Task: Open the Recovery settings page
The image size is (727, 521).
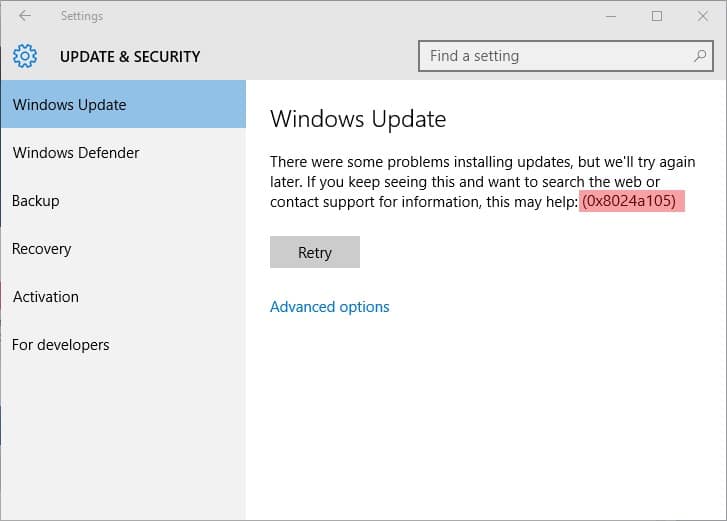Action: 123,249
